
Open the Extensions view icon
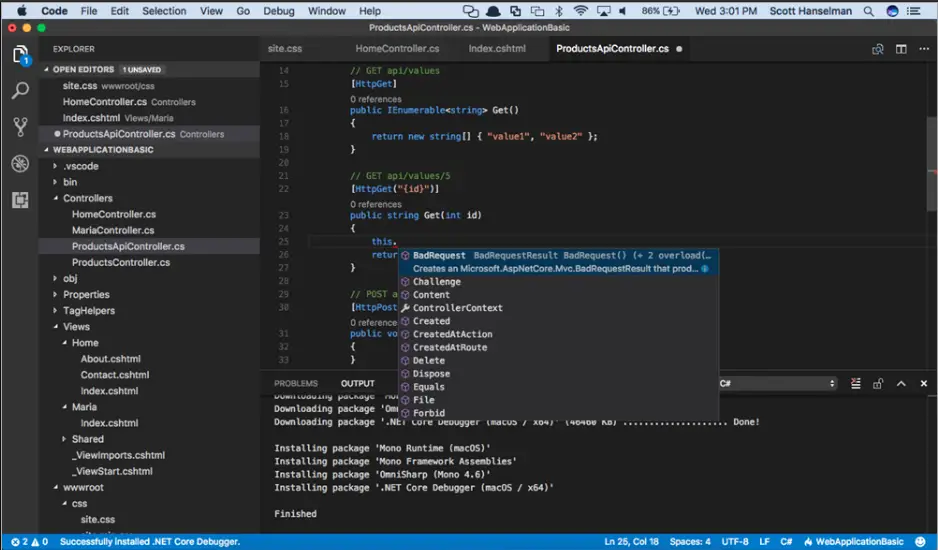(20, 200)
